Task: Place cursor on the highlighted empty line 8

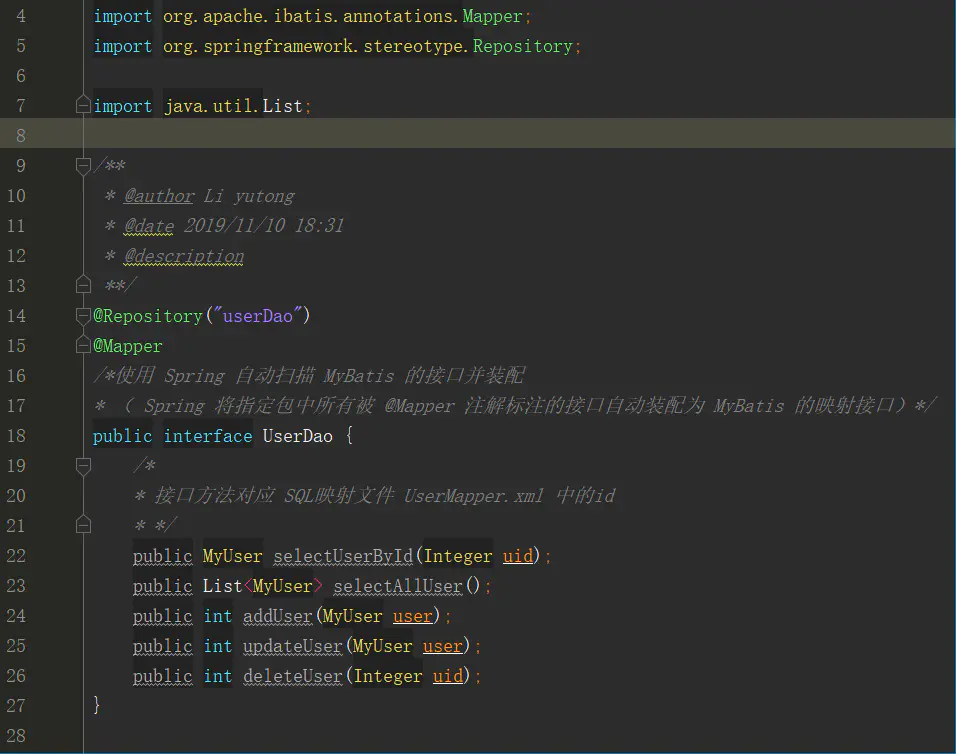Action: [477, 133]
